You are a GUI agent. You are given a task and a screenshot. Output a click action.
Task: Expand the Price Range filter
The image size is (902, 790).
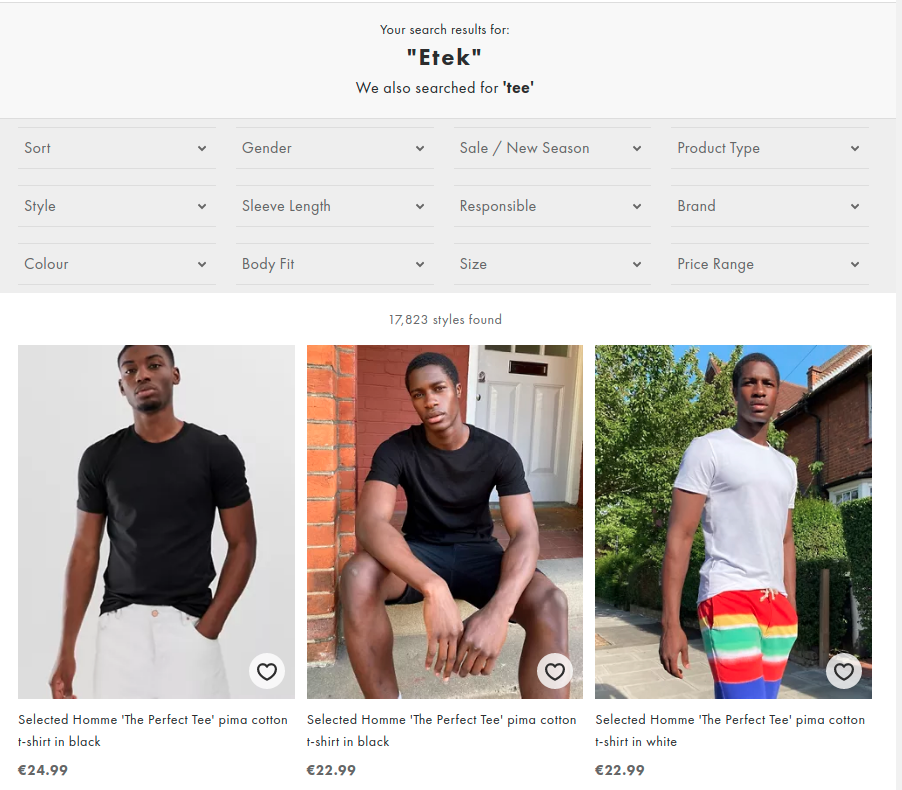(770, 264)
